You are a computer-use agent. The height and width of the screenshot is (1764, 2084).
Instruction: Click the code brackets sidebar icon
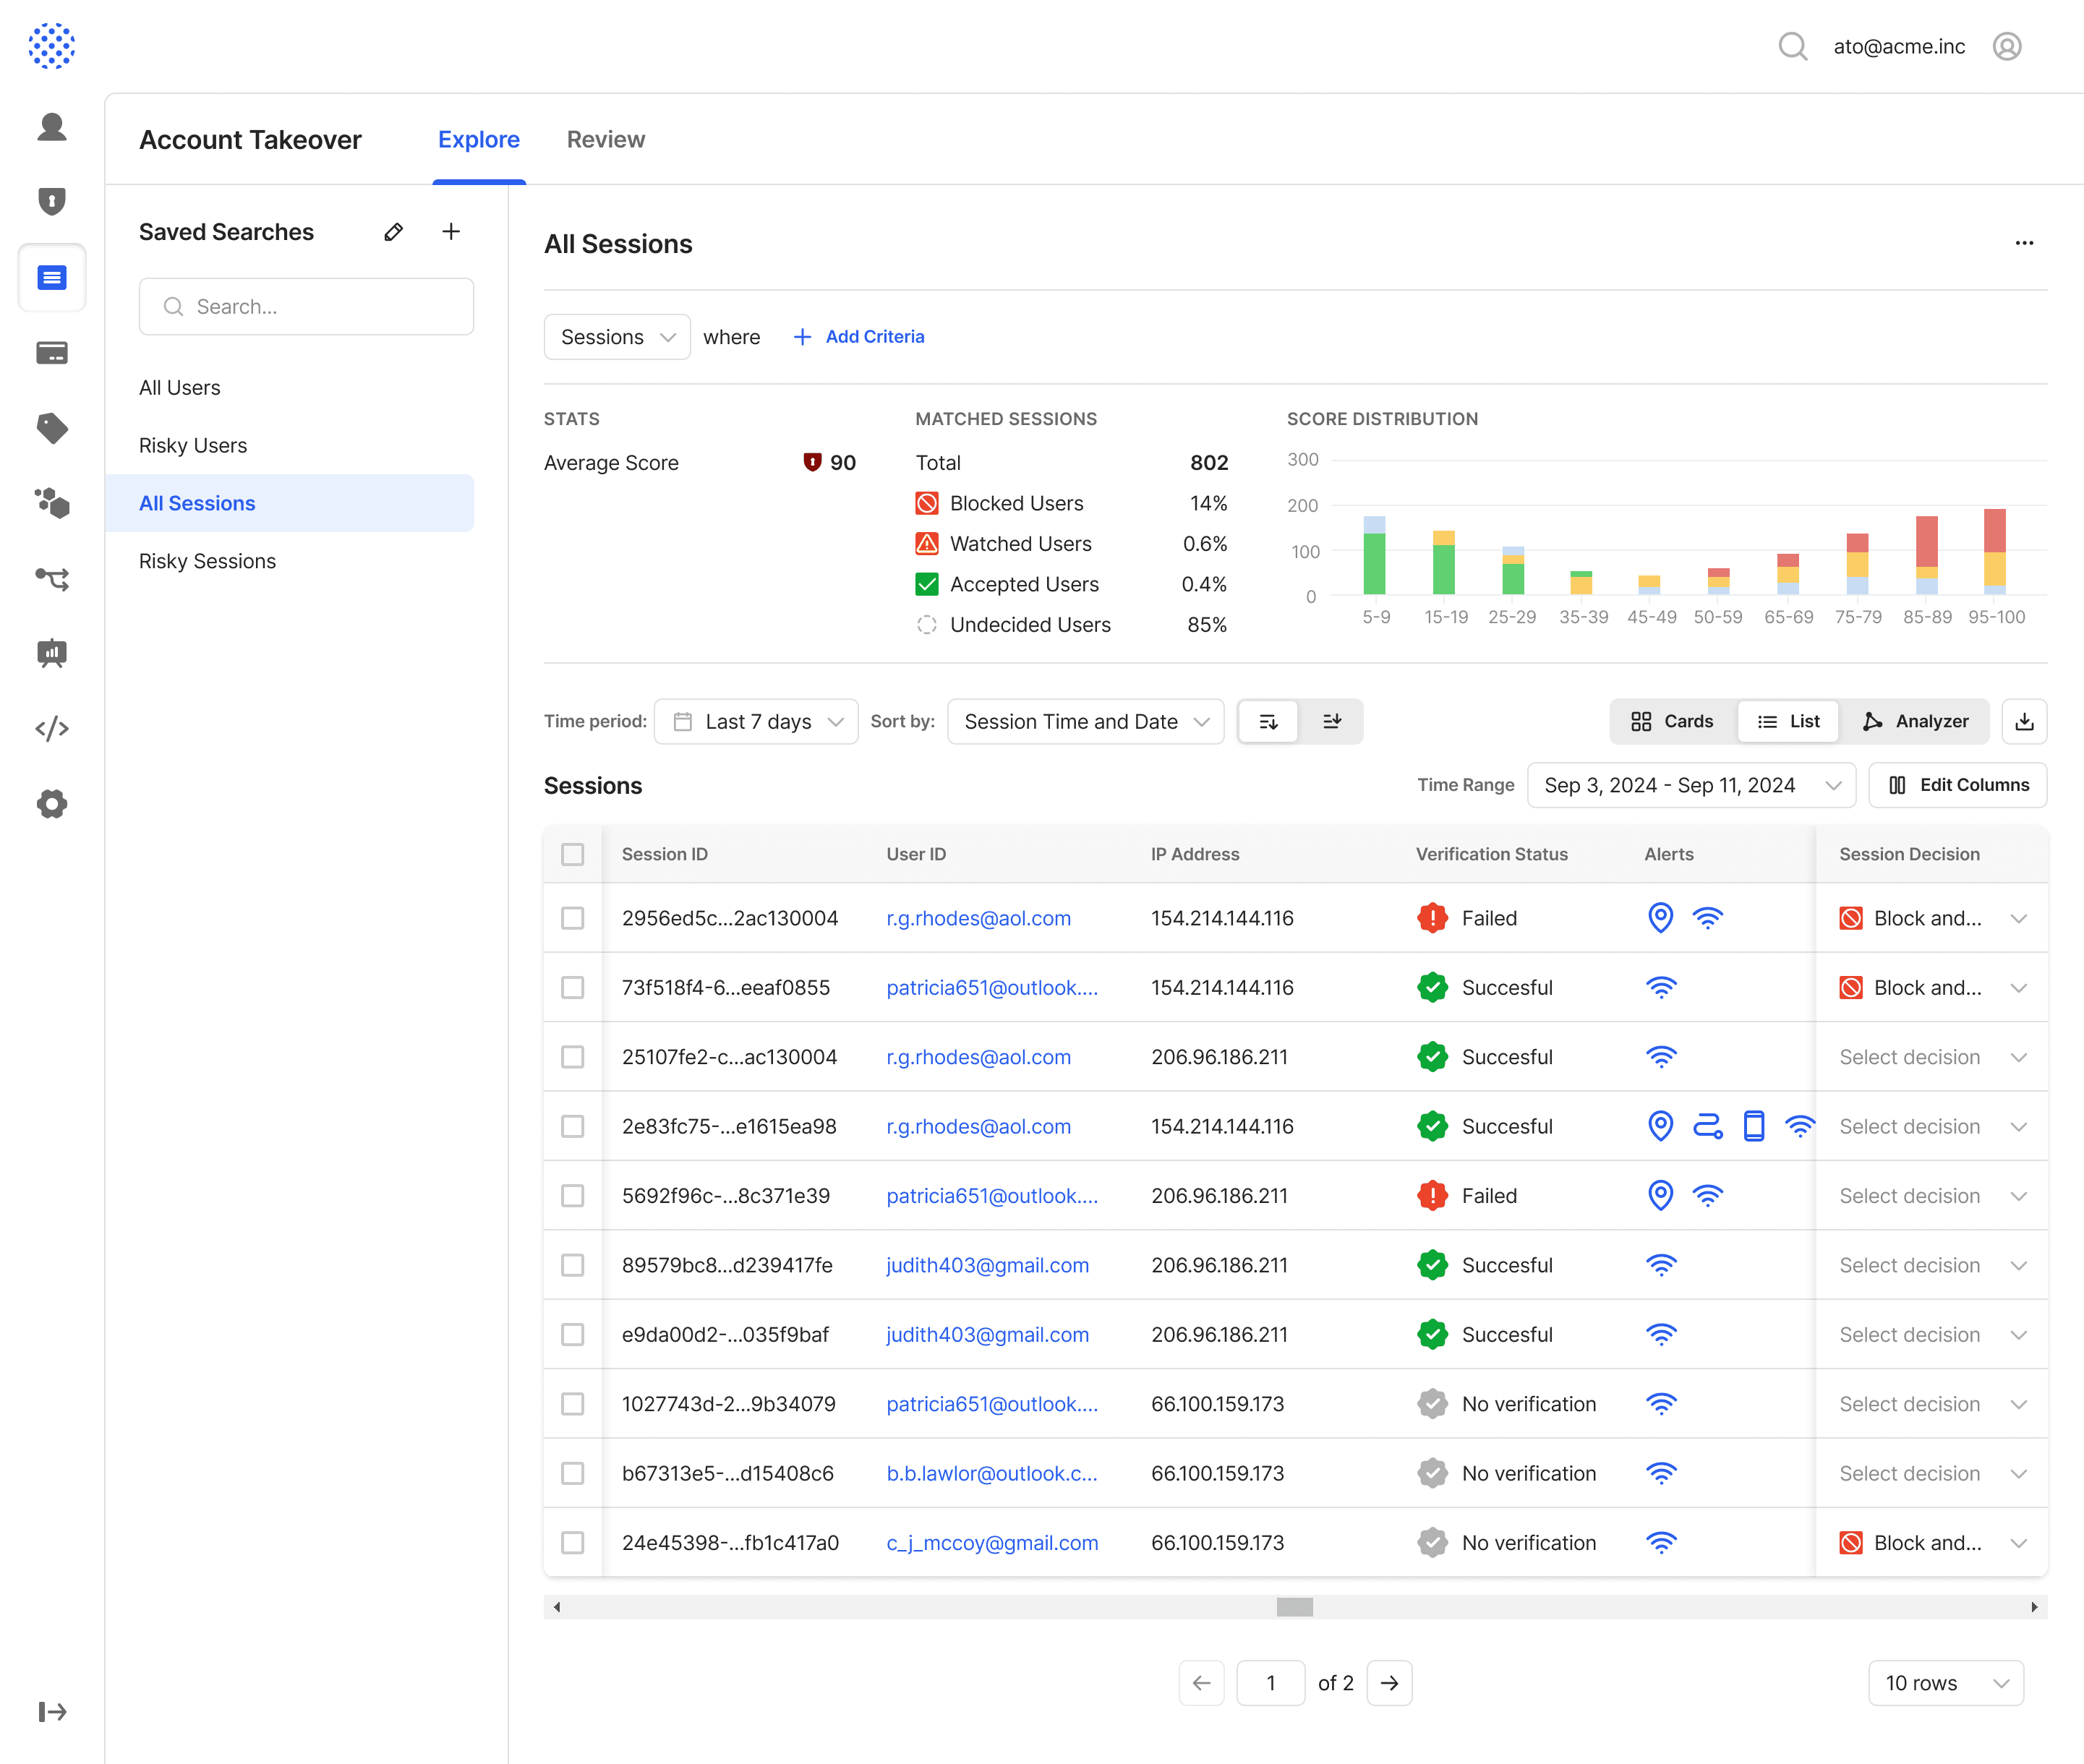tap(52, 728)
